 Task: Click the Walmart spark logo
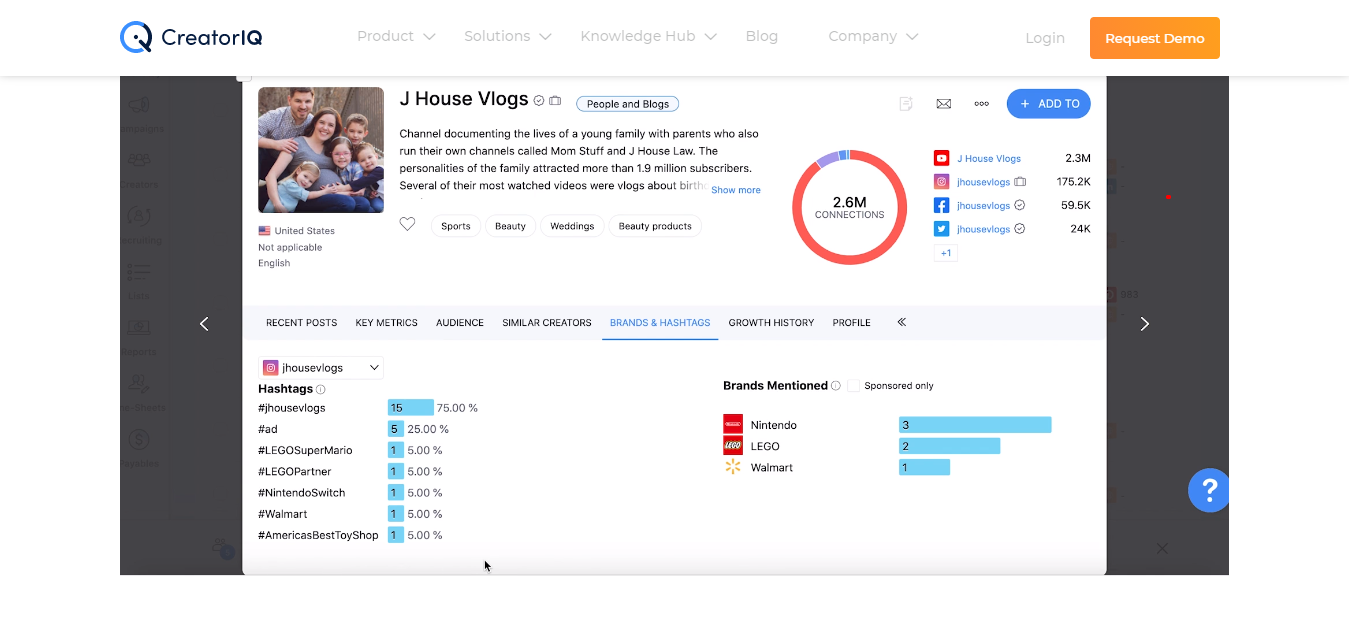[733, 467]
